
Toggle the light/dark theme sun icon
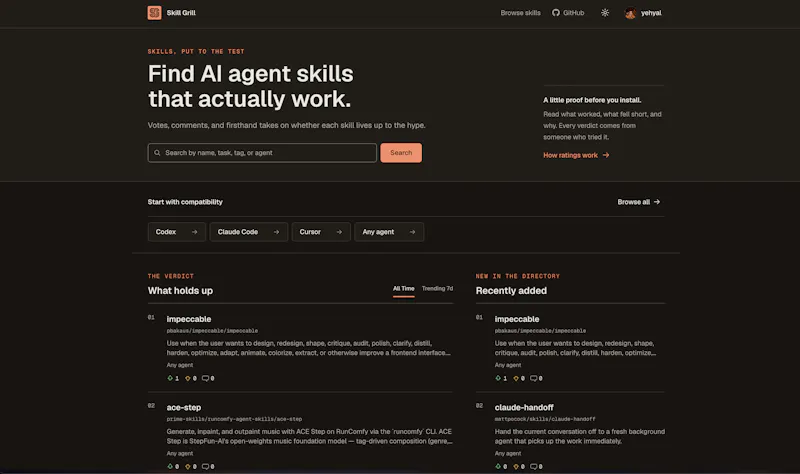pos(605,13)
